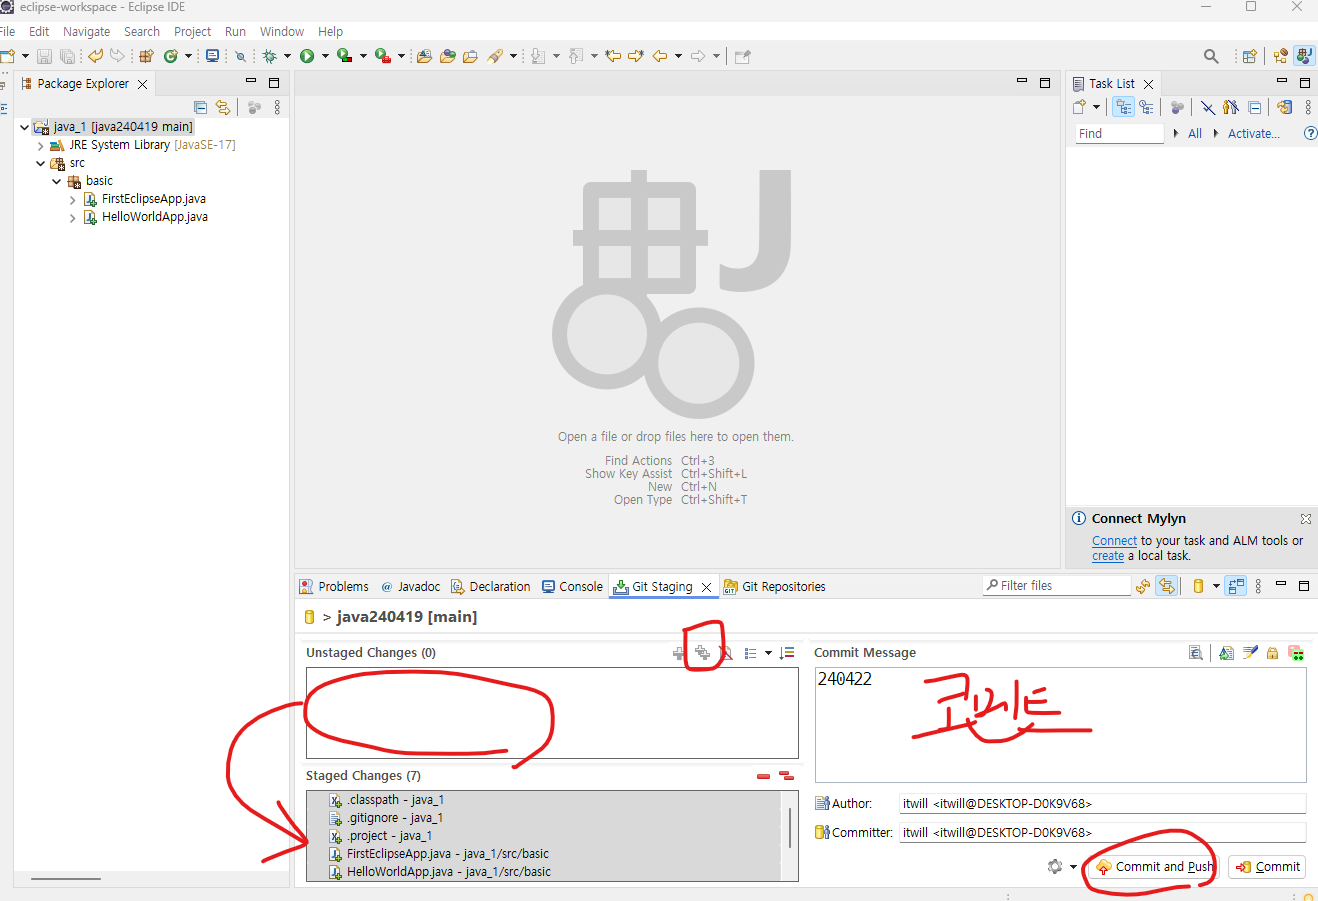Collapse the java_1 project node

24,127
